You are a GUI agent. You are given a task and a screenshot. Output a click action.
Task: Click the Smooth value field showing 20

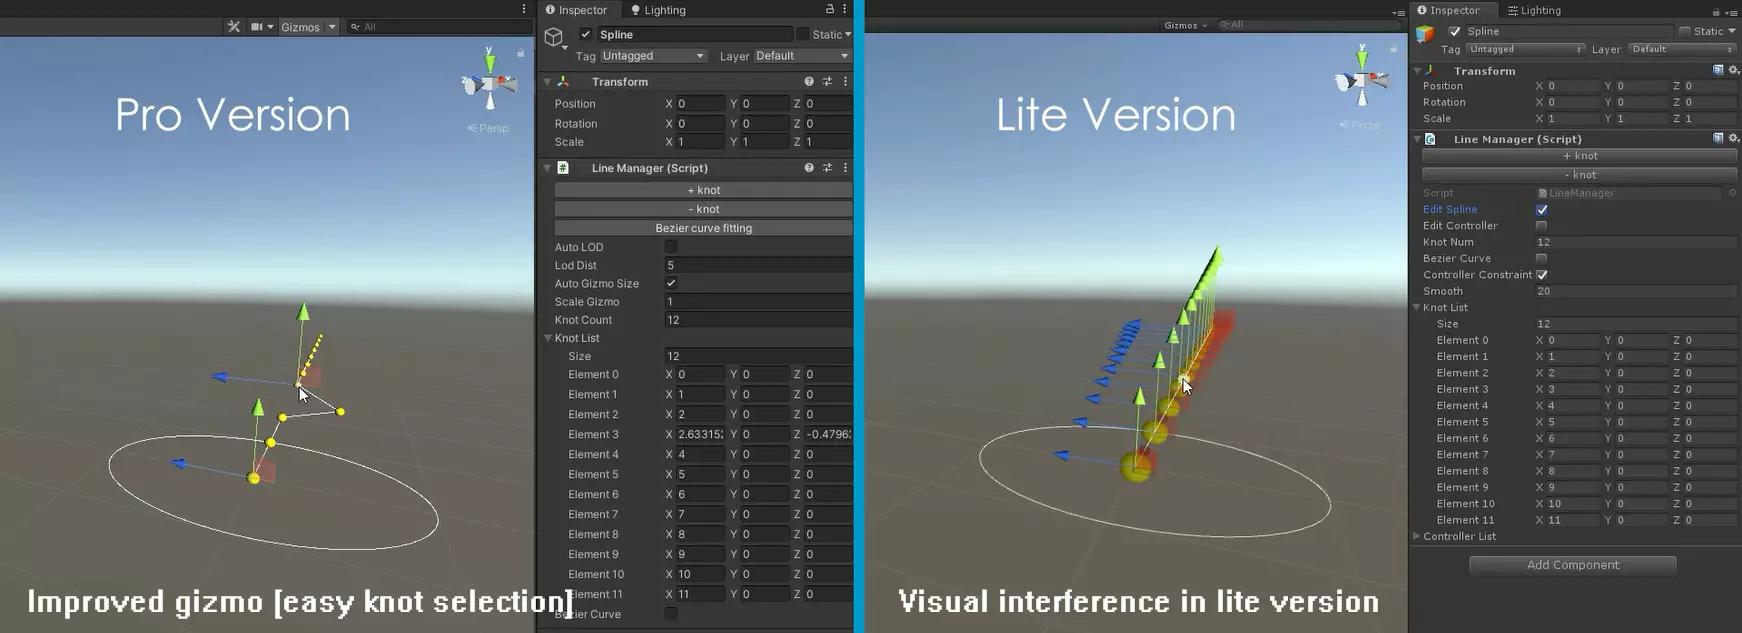point(1636,291)
